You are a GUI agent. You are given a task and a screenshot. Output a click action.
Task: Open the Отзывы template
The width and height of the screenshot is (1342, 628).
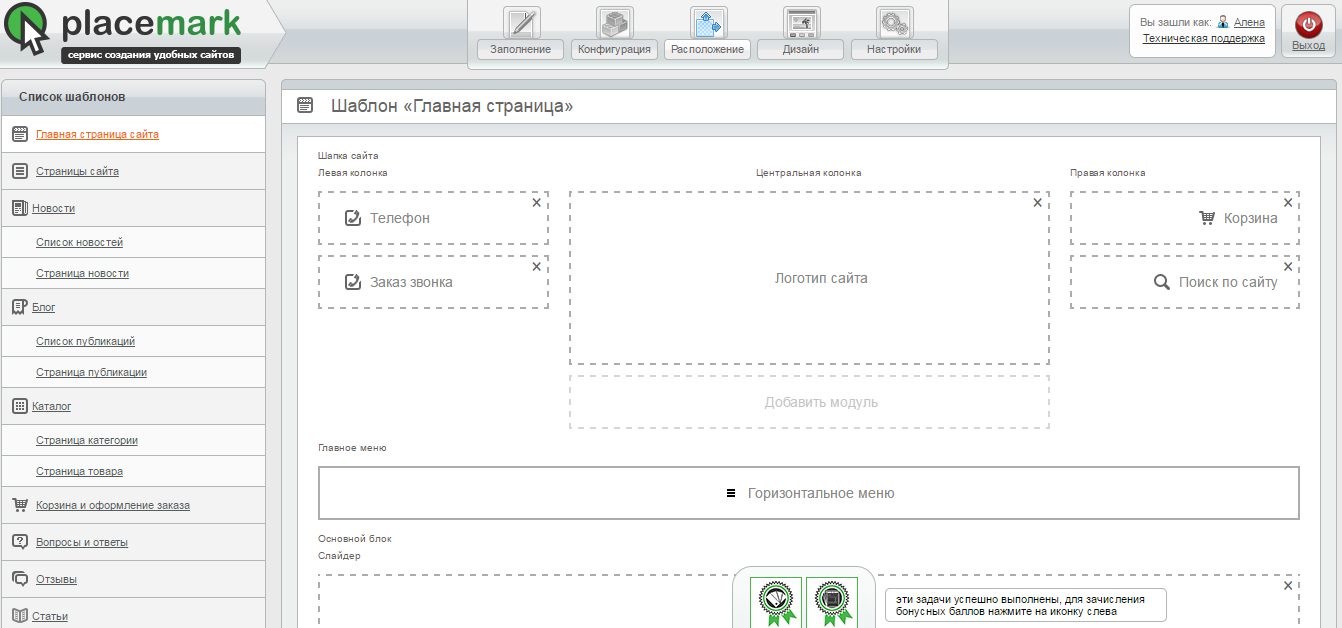pos(56,580)
